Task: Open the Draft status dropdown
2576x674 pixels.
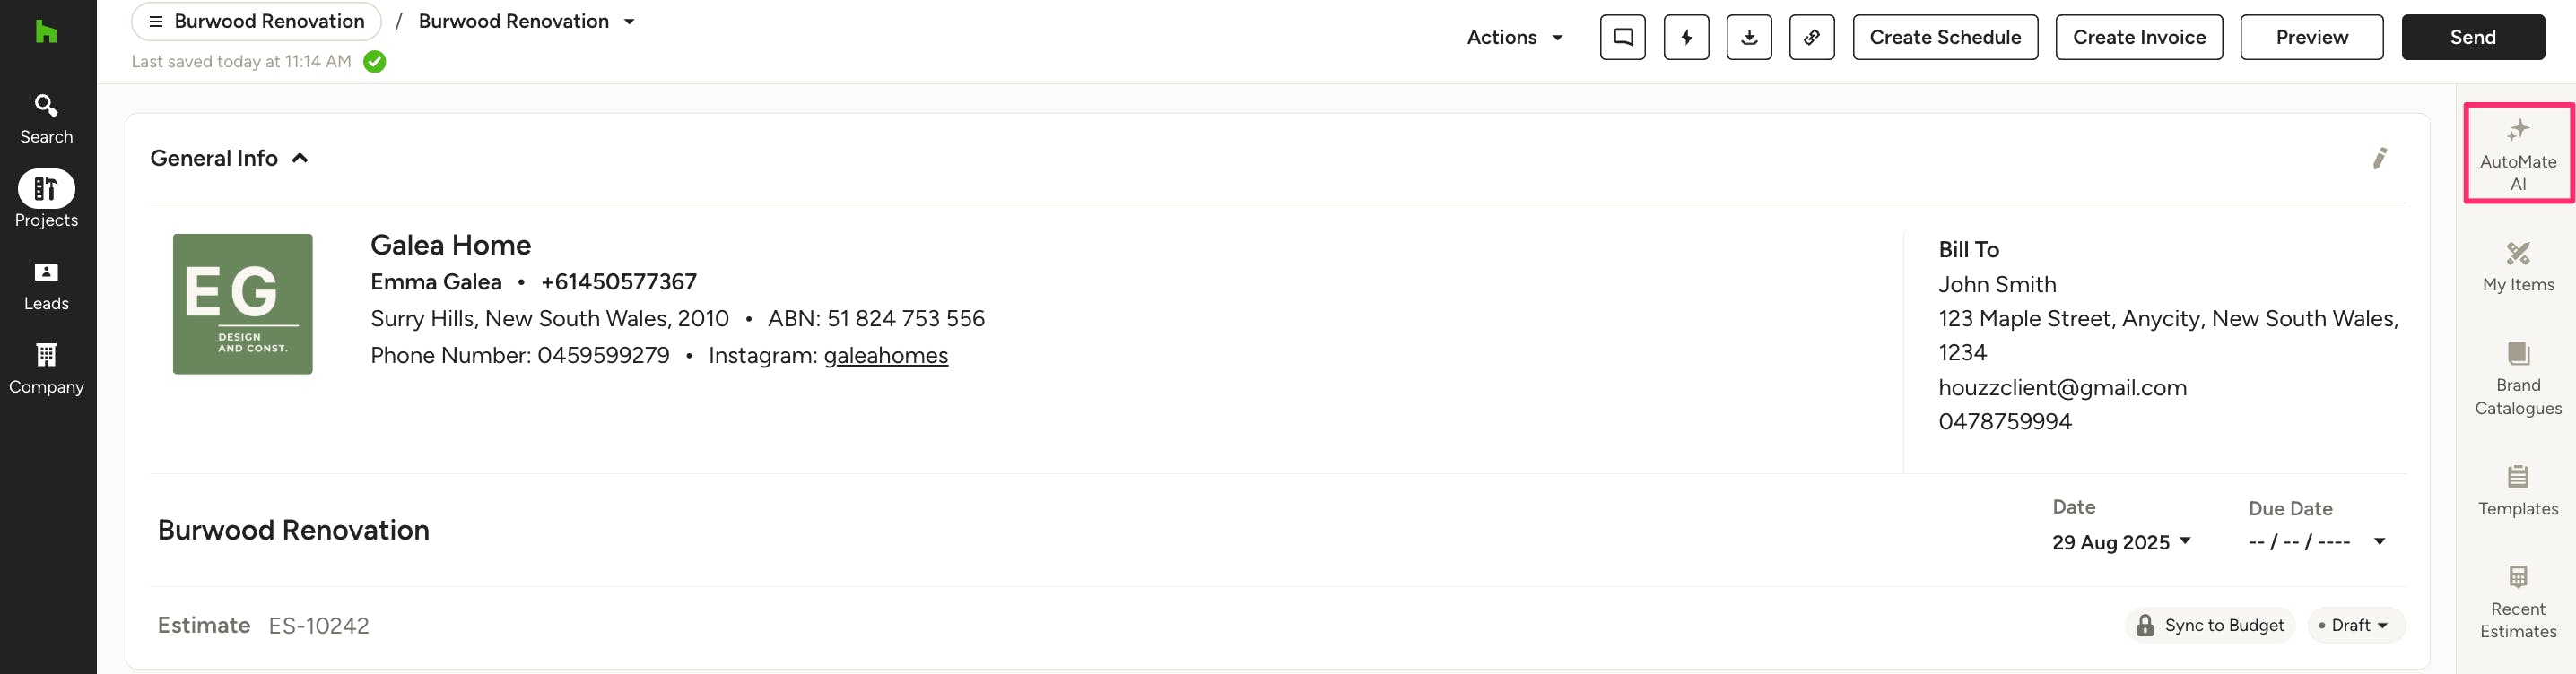Action: (x=2355, y=625)
